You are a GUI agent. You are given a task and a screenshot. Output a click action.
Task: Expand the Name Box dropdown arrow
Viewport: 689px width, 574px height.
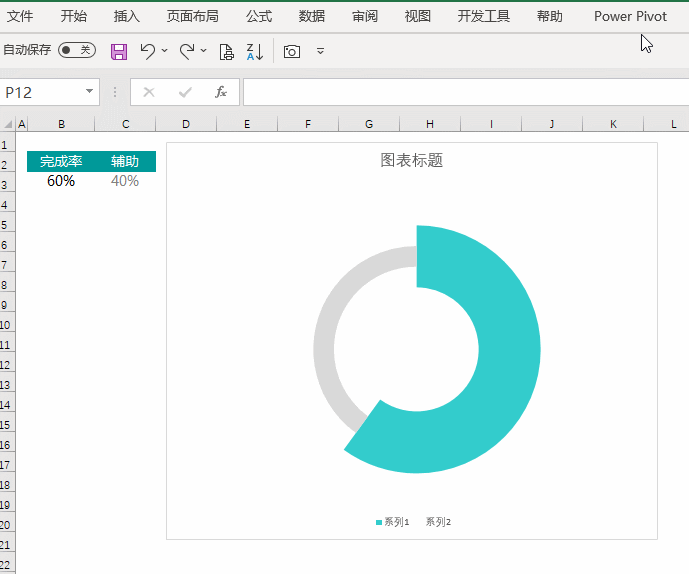89,91
